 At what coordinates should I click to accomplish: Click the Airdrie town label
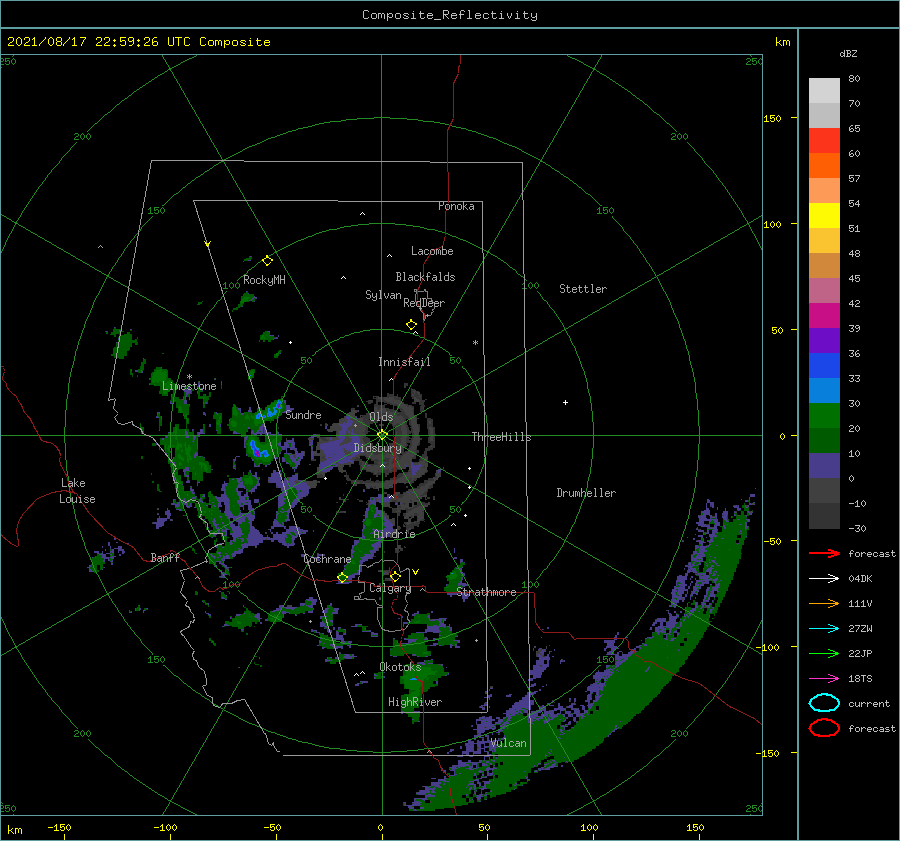pos(394,534)
